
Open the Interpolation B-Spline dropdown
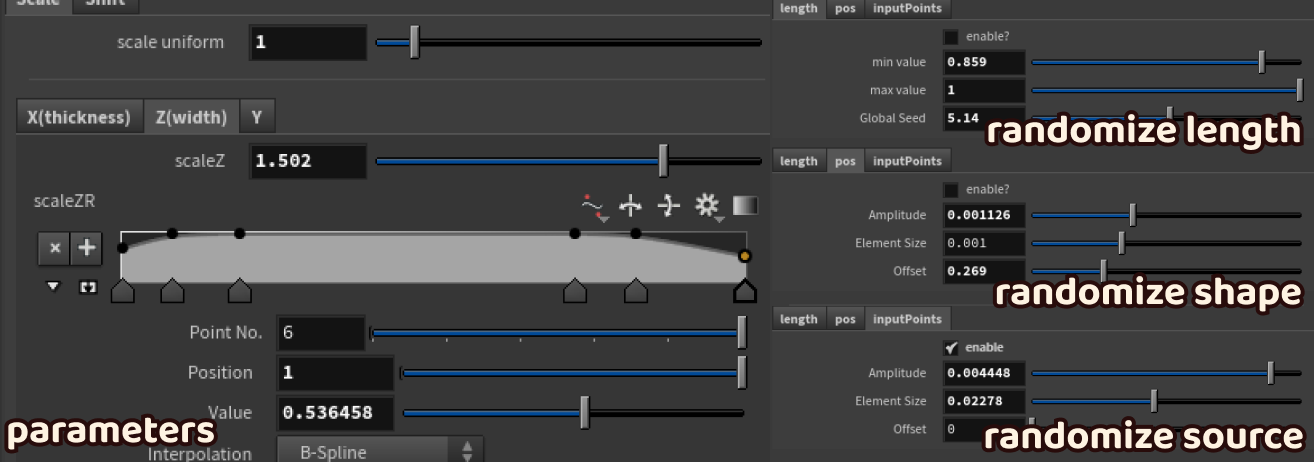[x=379, y=451]
